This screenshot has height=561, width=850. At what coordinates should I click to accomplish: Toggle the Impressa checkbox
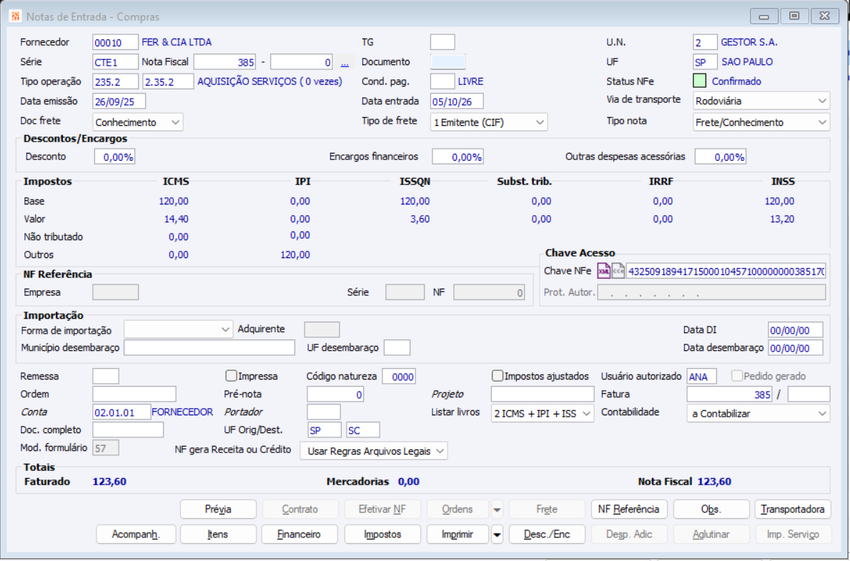click(x=231, y=376)
